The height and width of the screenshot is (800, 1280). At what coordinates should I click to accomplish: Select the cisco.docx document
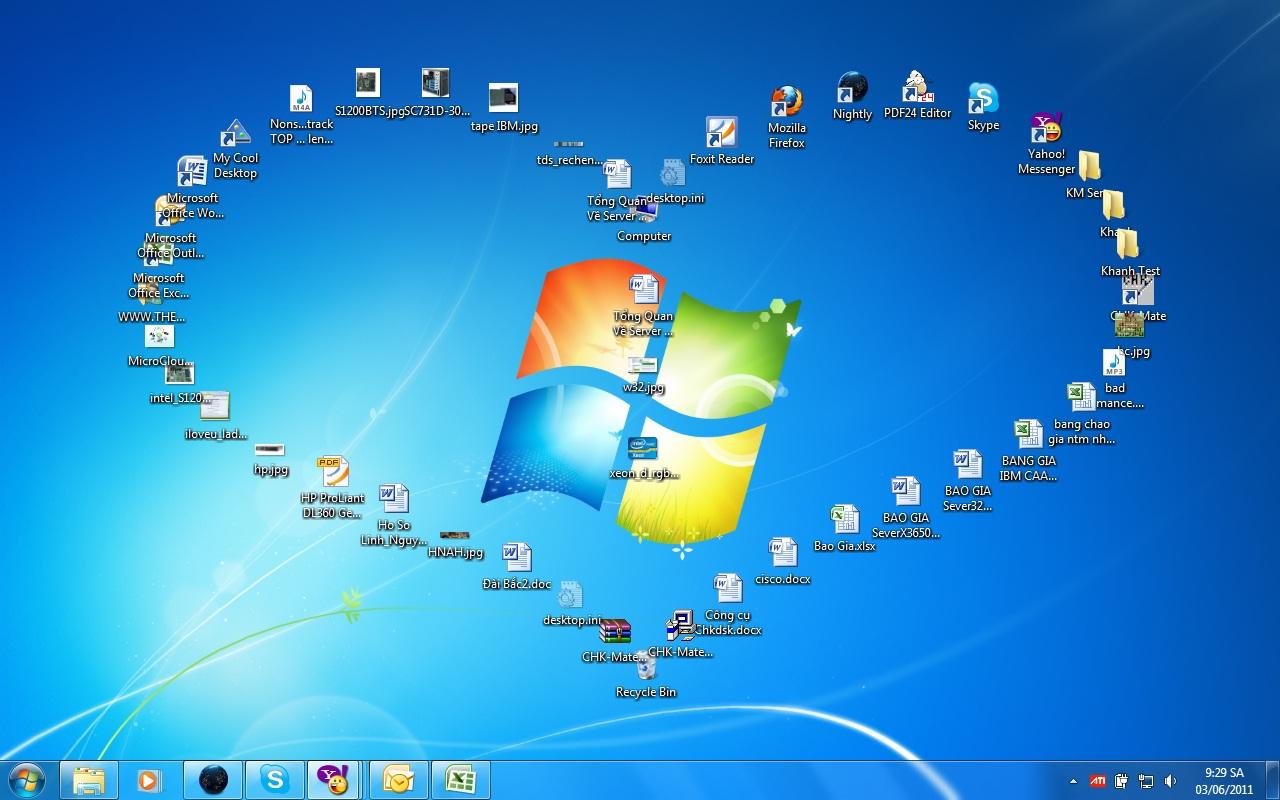[783, 553]
